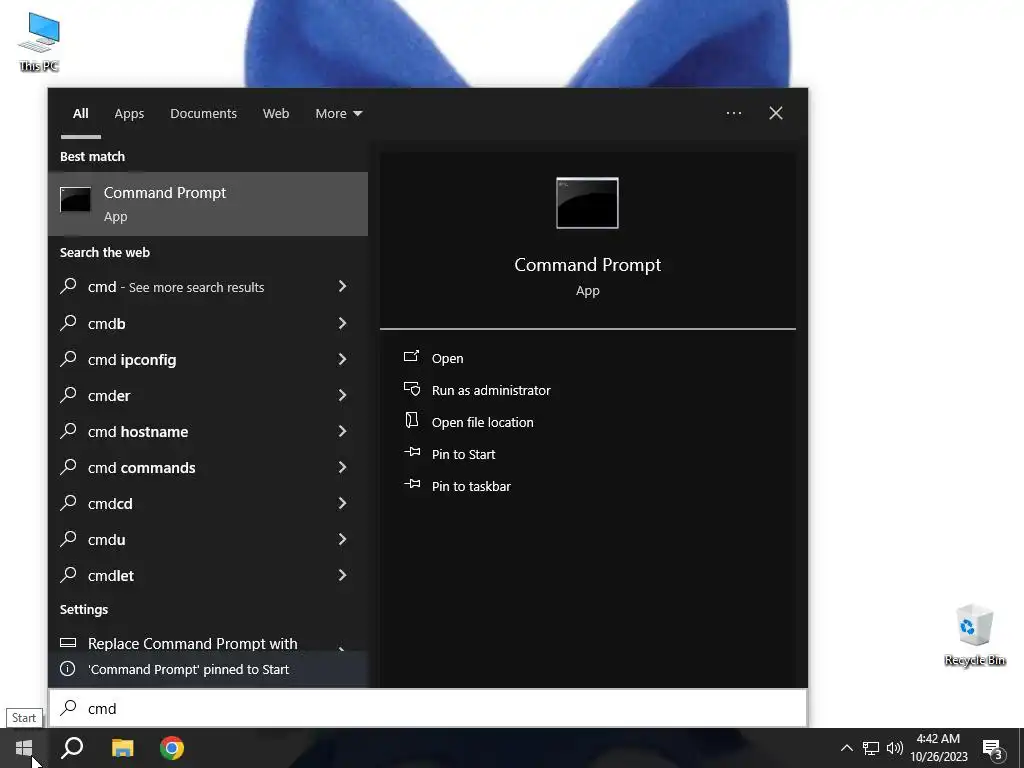Launch Google Chrome from the taskbar
Screen dimensions: 1024x768
tap(172, 748)
